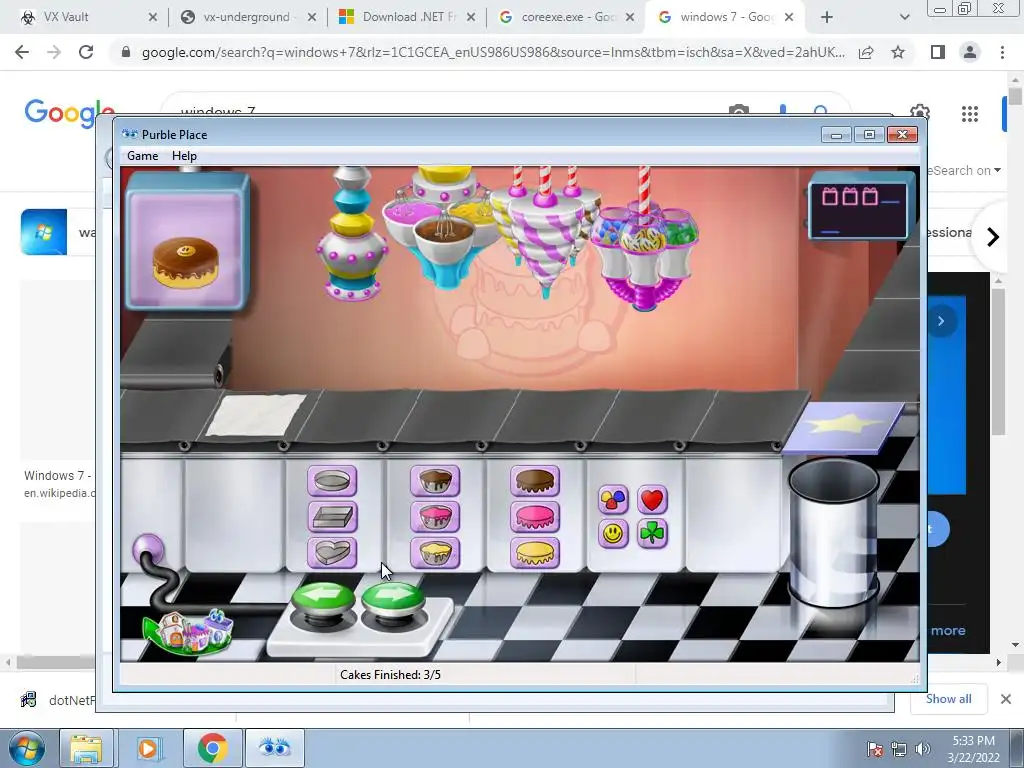This screenshot has height=768, width=1024.
Task: Open File Explorer from taskbar
Action: click(86, 748)
